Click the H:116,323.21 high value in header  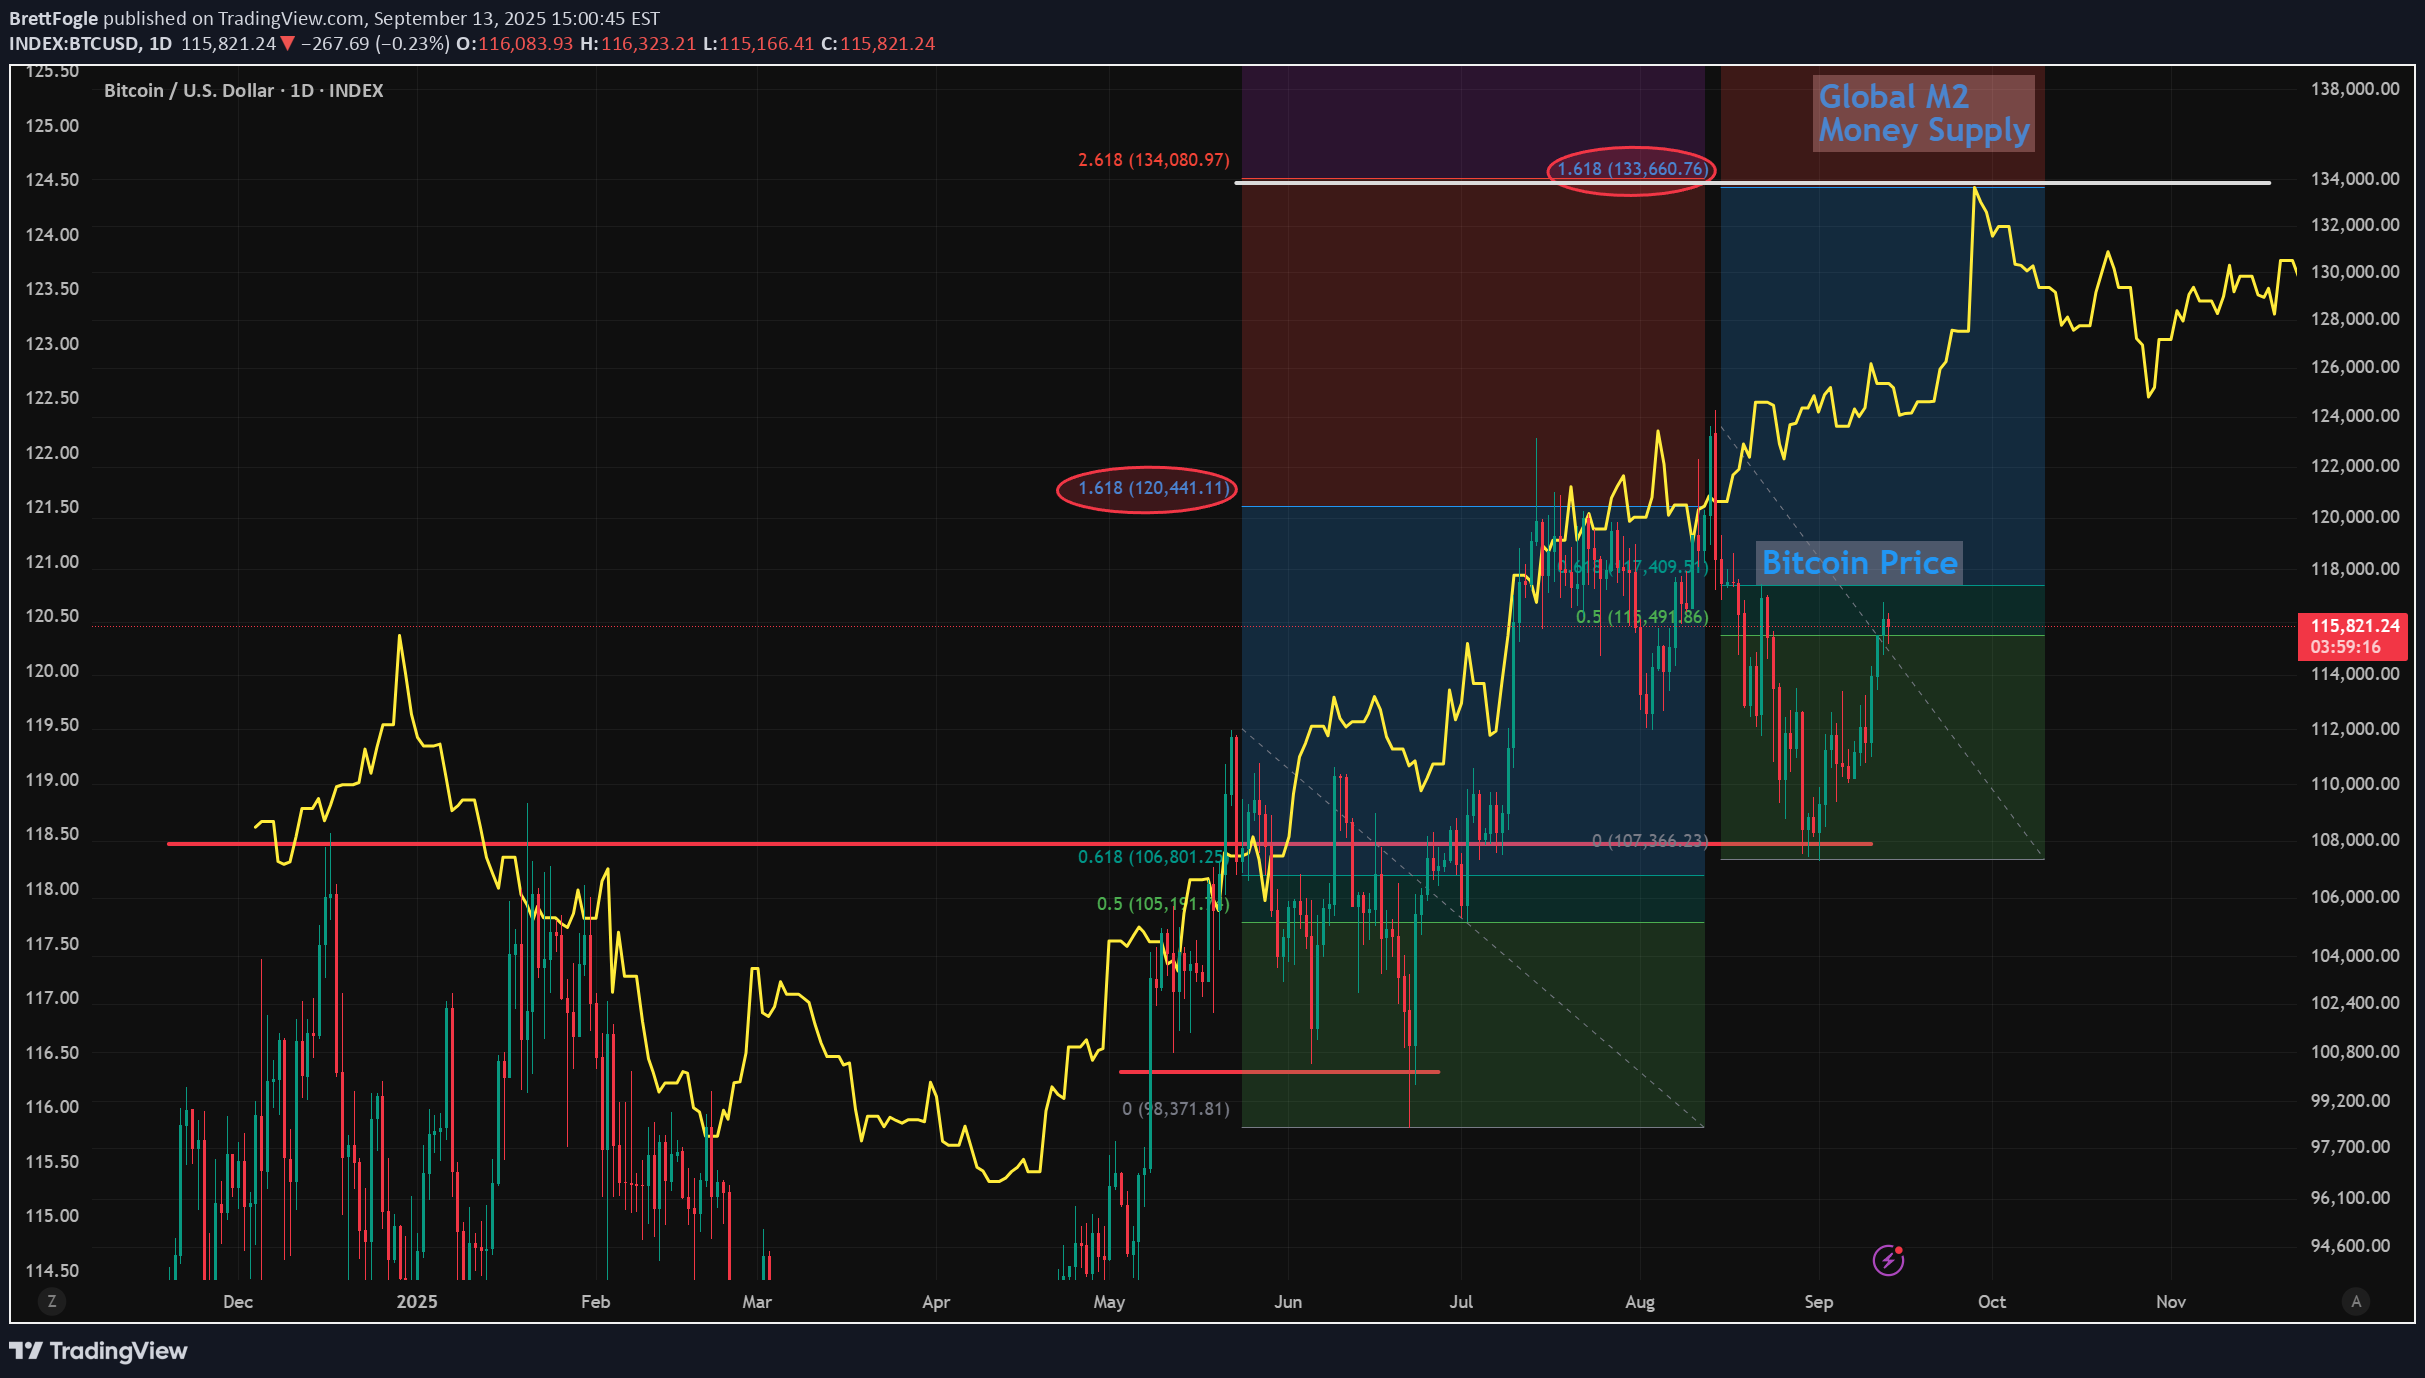coord(638,43)
